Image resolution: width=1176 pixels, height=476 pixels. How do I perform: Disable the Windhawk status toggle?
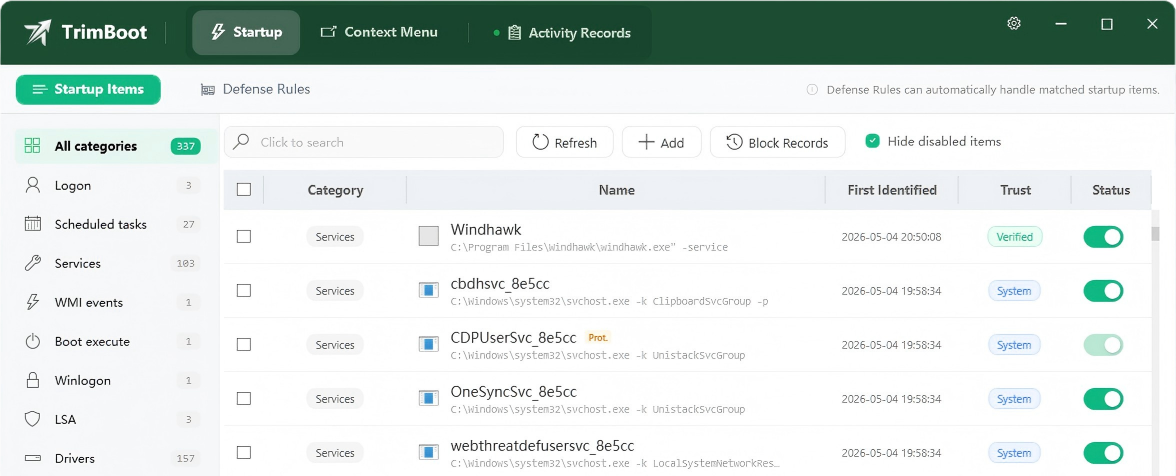point(1103,237)
